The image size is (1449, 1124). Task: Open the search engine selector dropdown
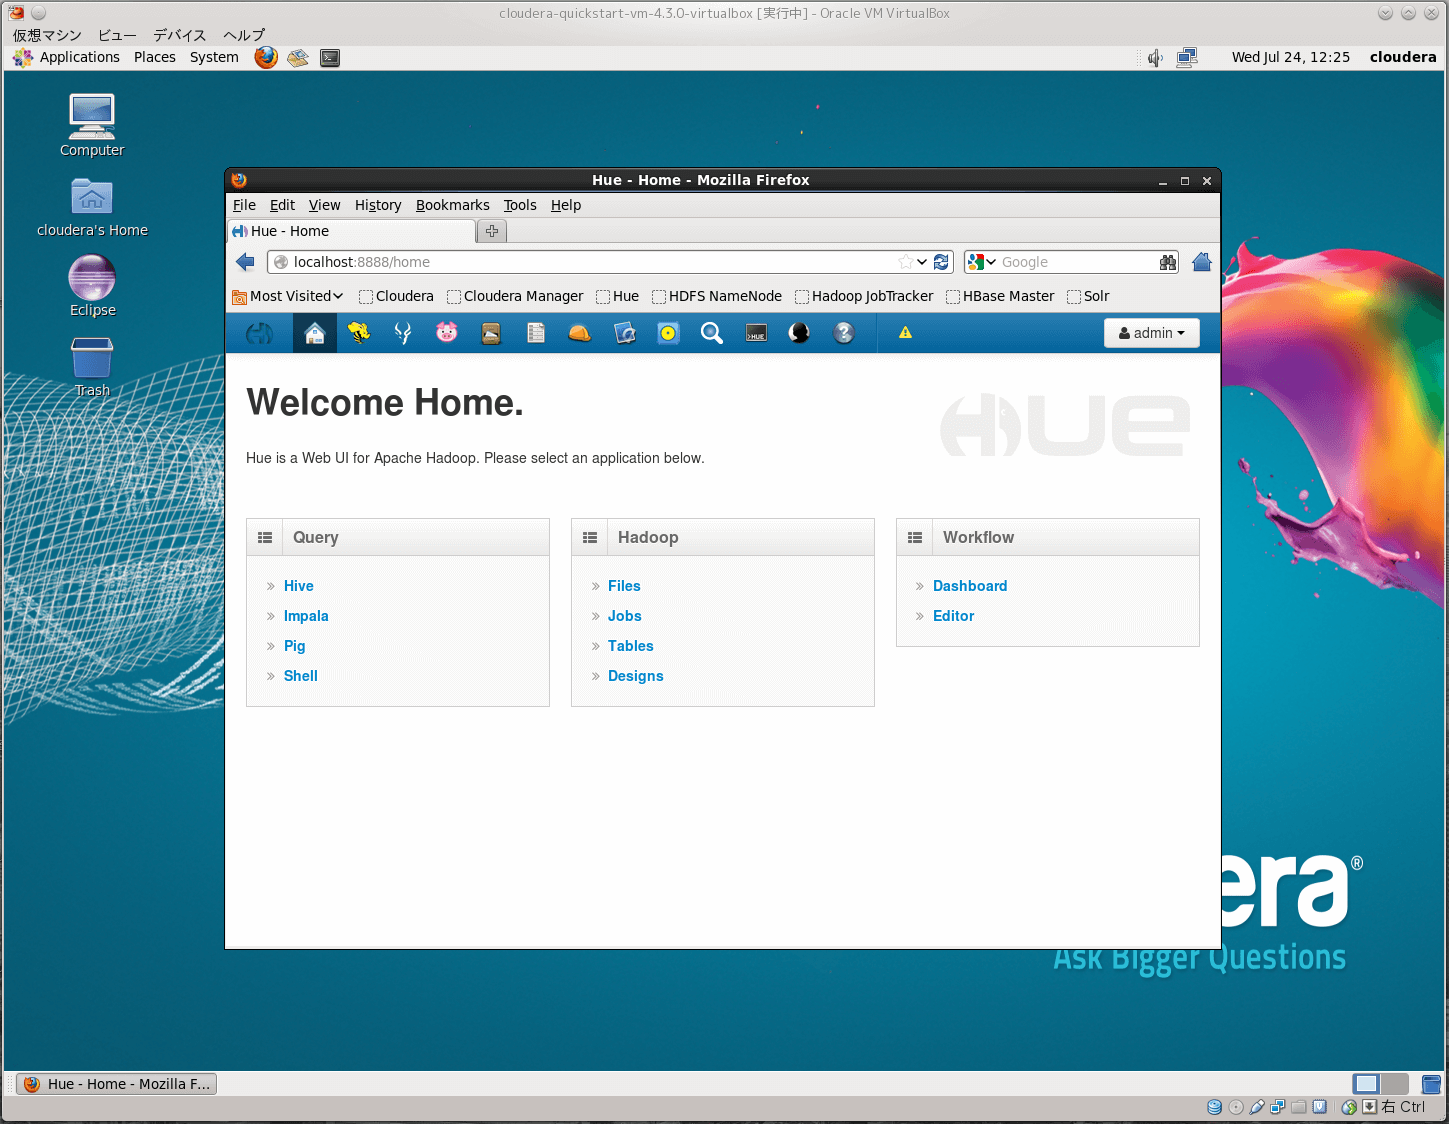(982, 262)
